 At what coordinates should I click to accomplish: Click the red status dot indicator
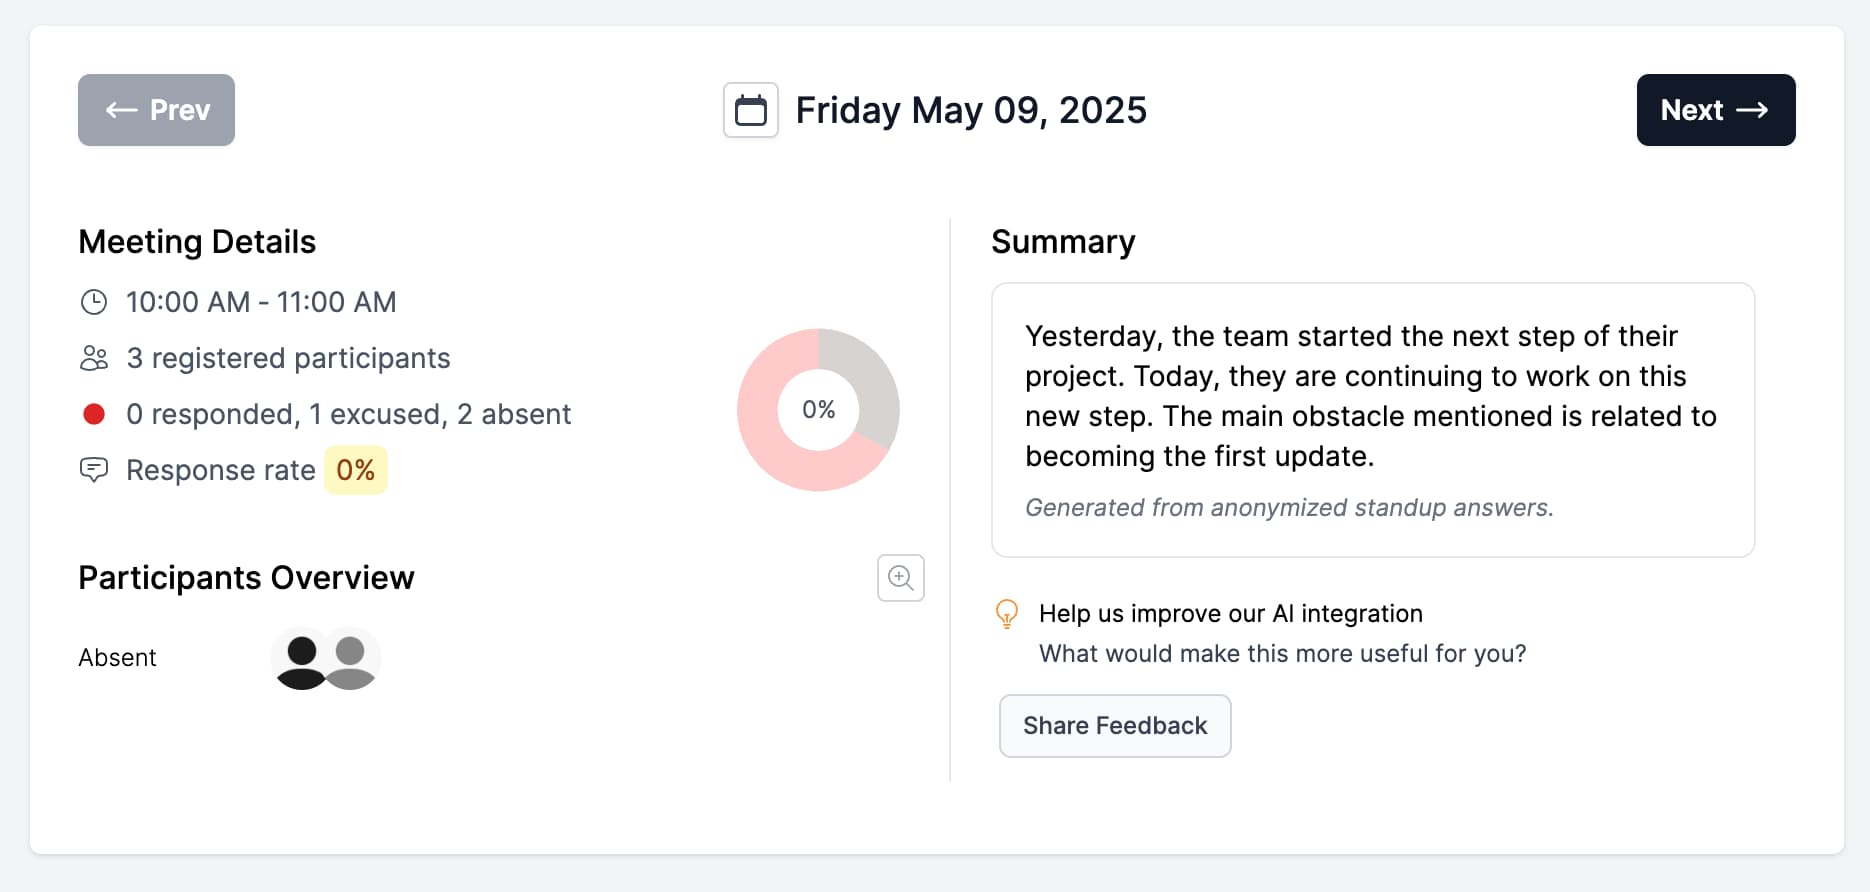94,414
